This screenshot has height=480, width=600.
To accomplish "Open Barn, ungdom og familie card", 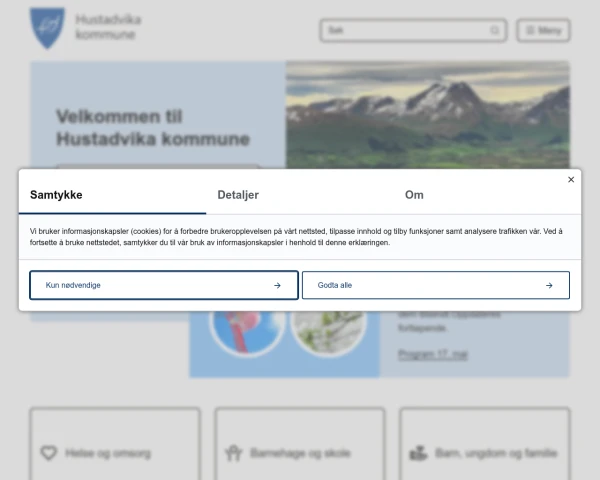I will point(485,444).
